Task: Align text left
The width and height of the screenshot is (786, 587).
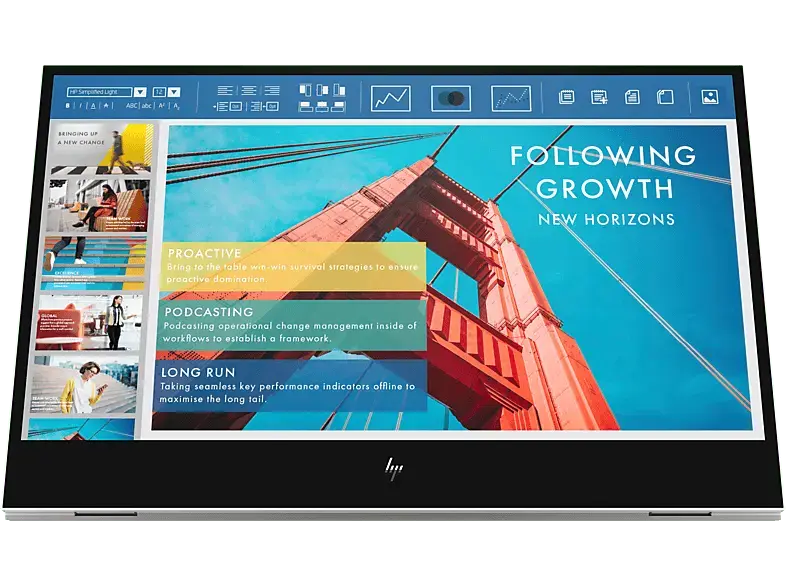Action: click(x=225, y=90)
